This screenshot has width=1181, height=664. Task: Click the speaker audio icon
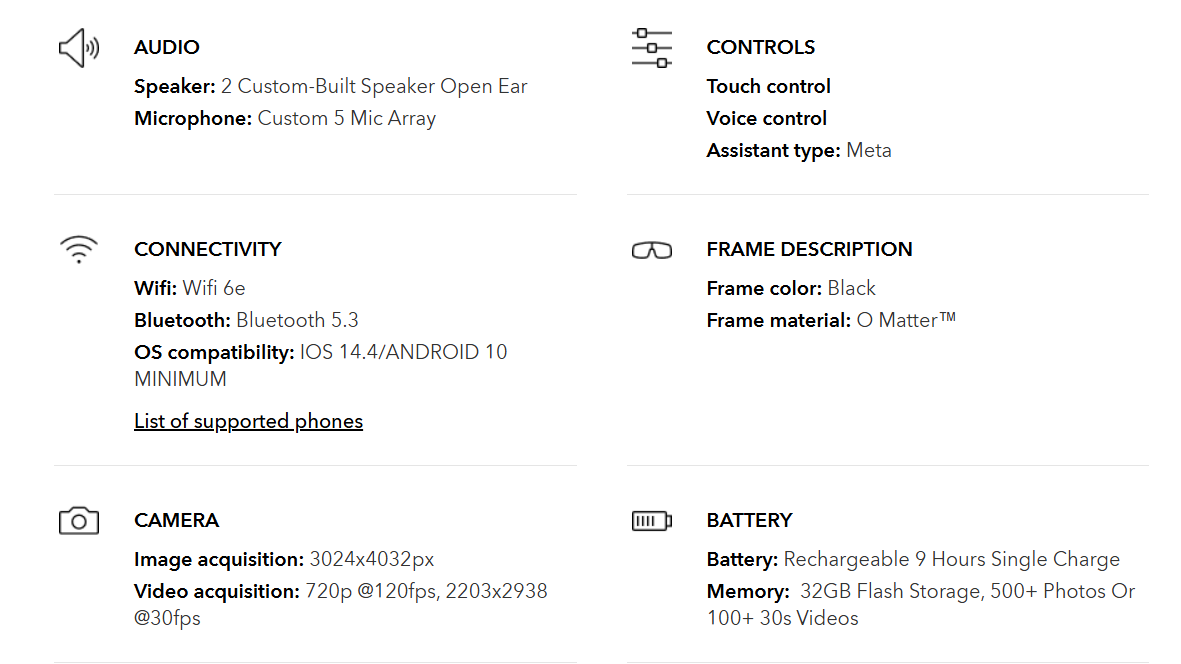coord(79,48)
